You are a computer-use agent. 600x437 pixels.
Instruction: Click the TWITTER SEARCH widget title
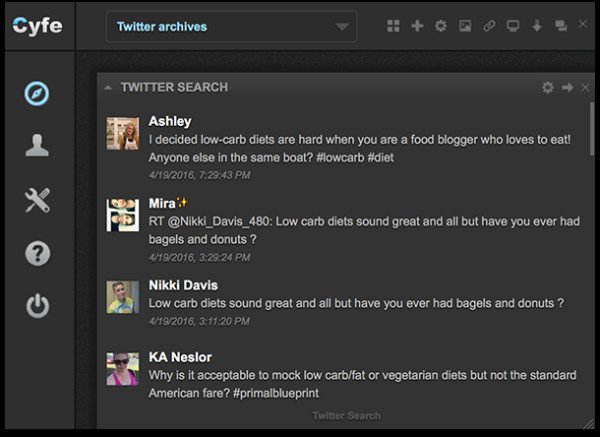point(174,87)
